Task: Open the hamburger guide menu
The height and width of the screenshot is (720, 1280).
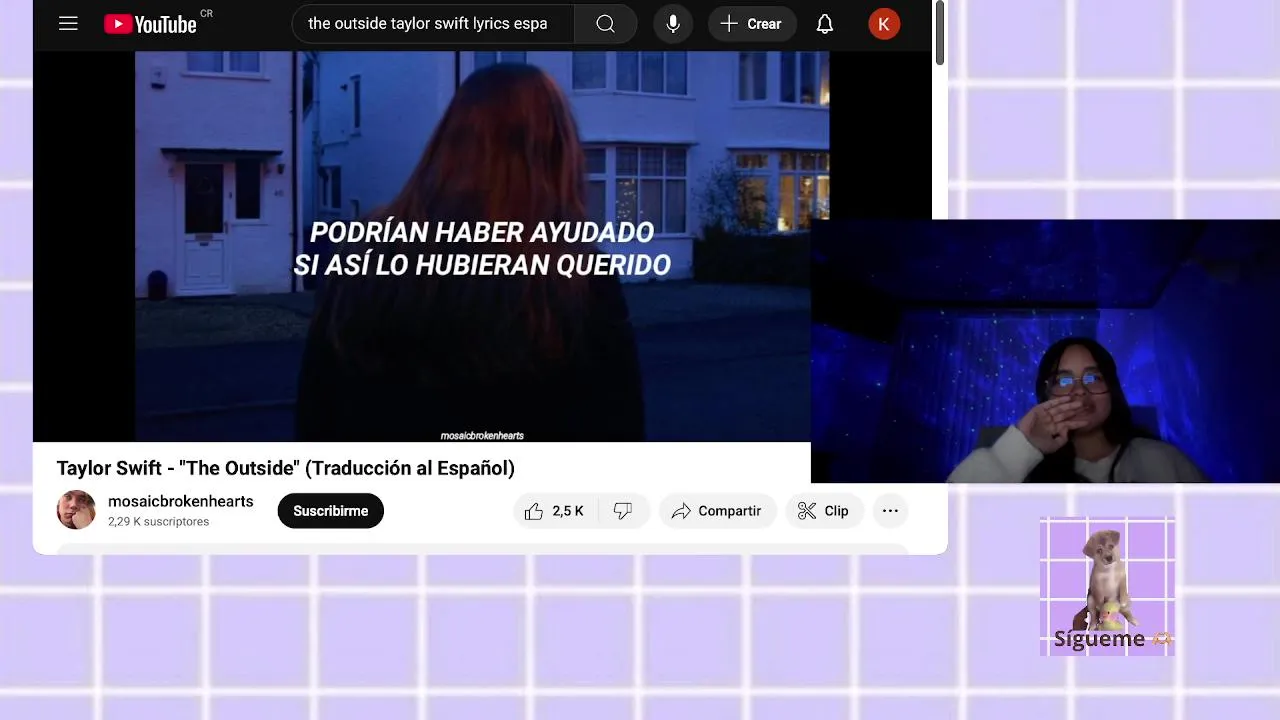Action: click(x=68, y=24)
